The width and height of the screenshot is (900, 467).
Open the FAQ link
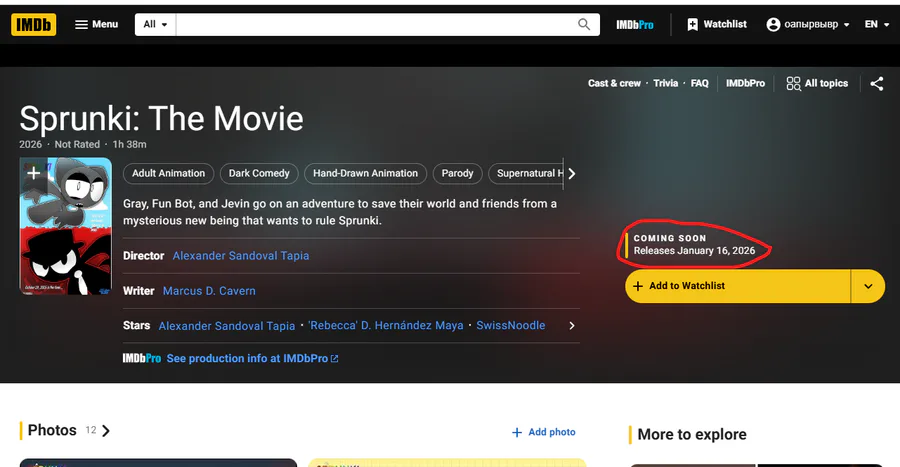699,83
